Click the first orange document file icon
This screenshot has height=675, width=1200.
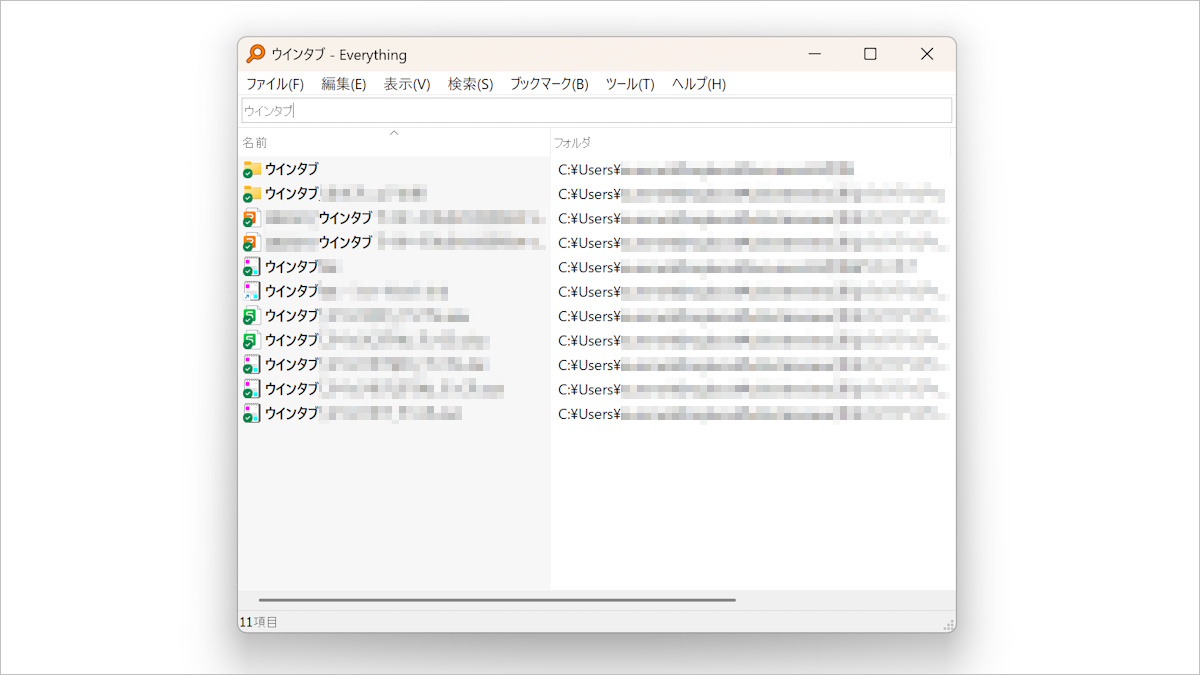point(252,218)
